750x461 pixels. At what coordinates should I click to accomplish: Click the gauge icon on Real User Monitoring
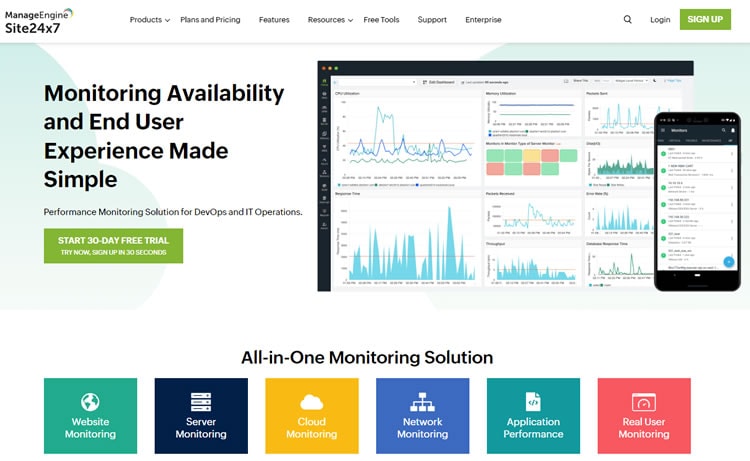click(x=644, y=402)
